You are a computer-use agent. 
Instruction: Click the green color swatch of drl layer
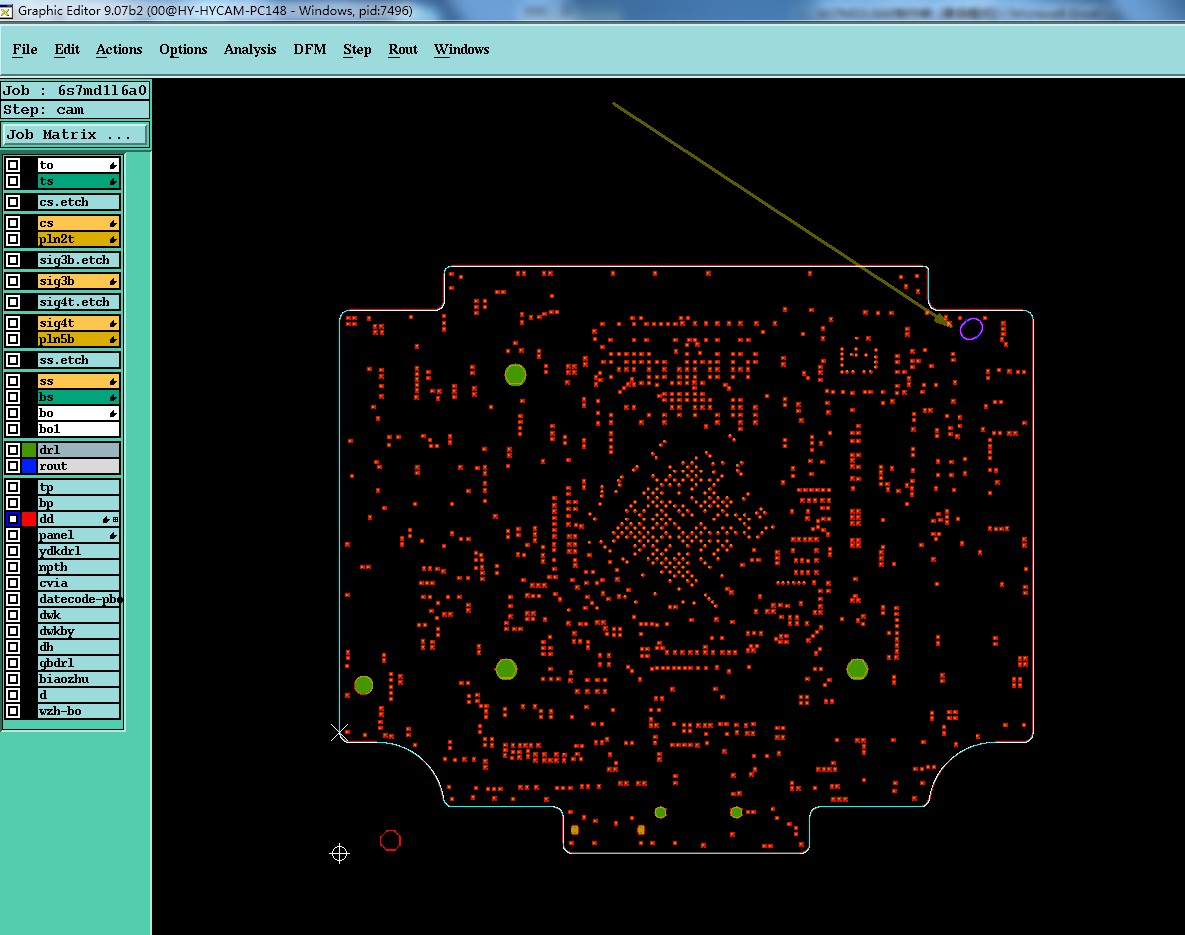click(x=29, y=450)
